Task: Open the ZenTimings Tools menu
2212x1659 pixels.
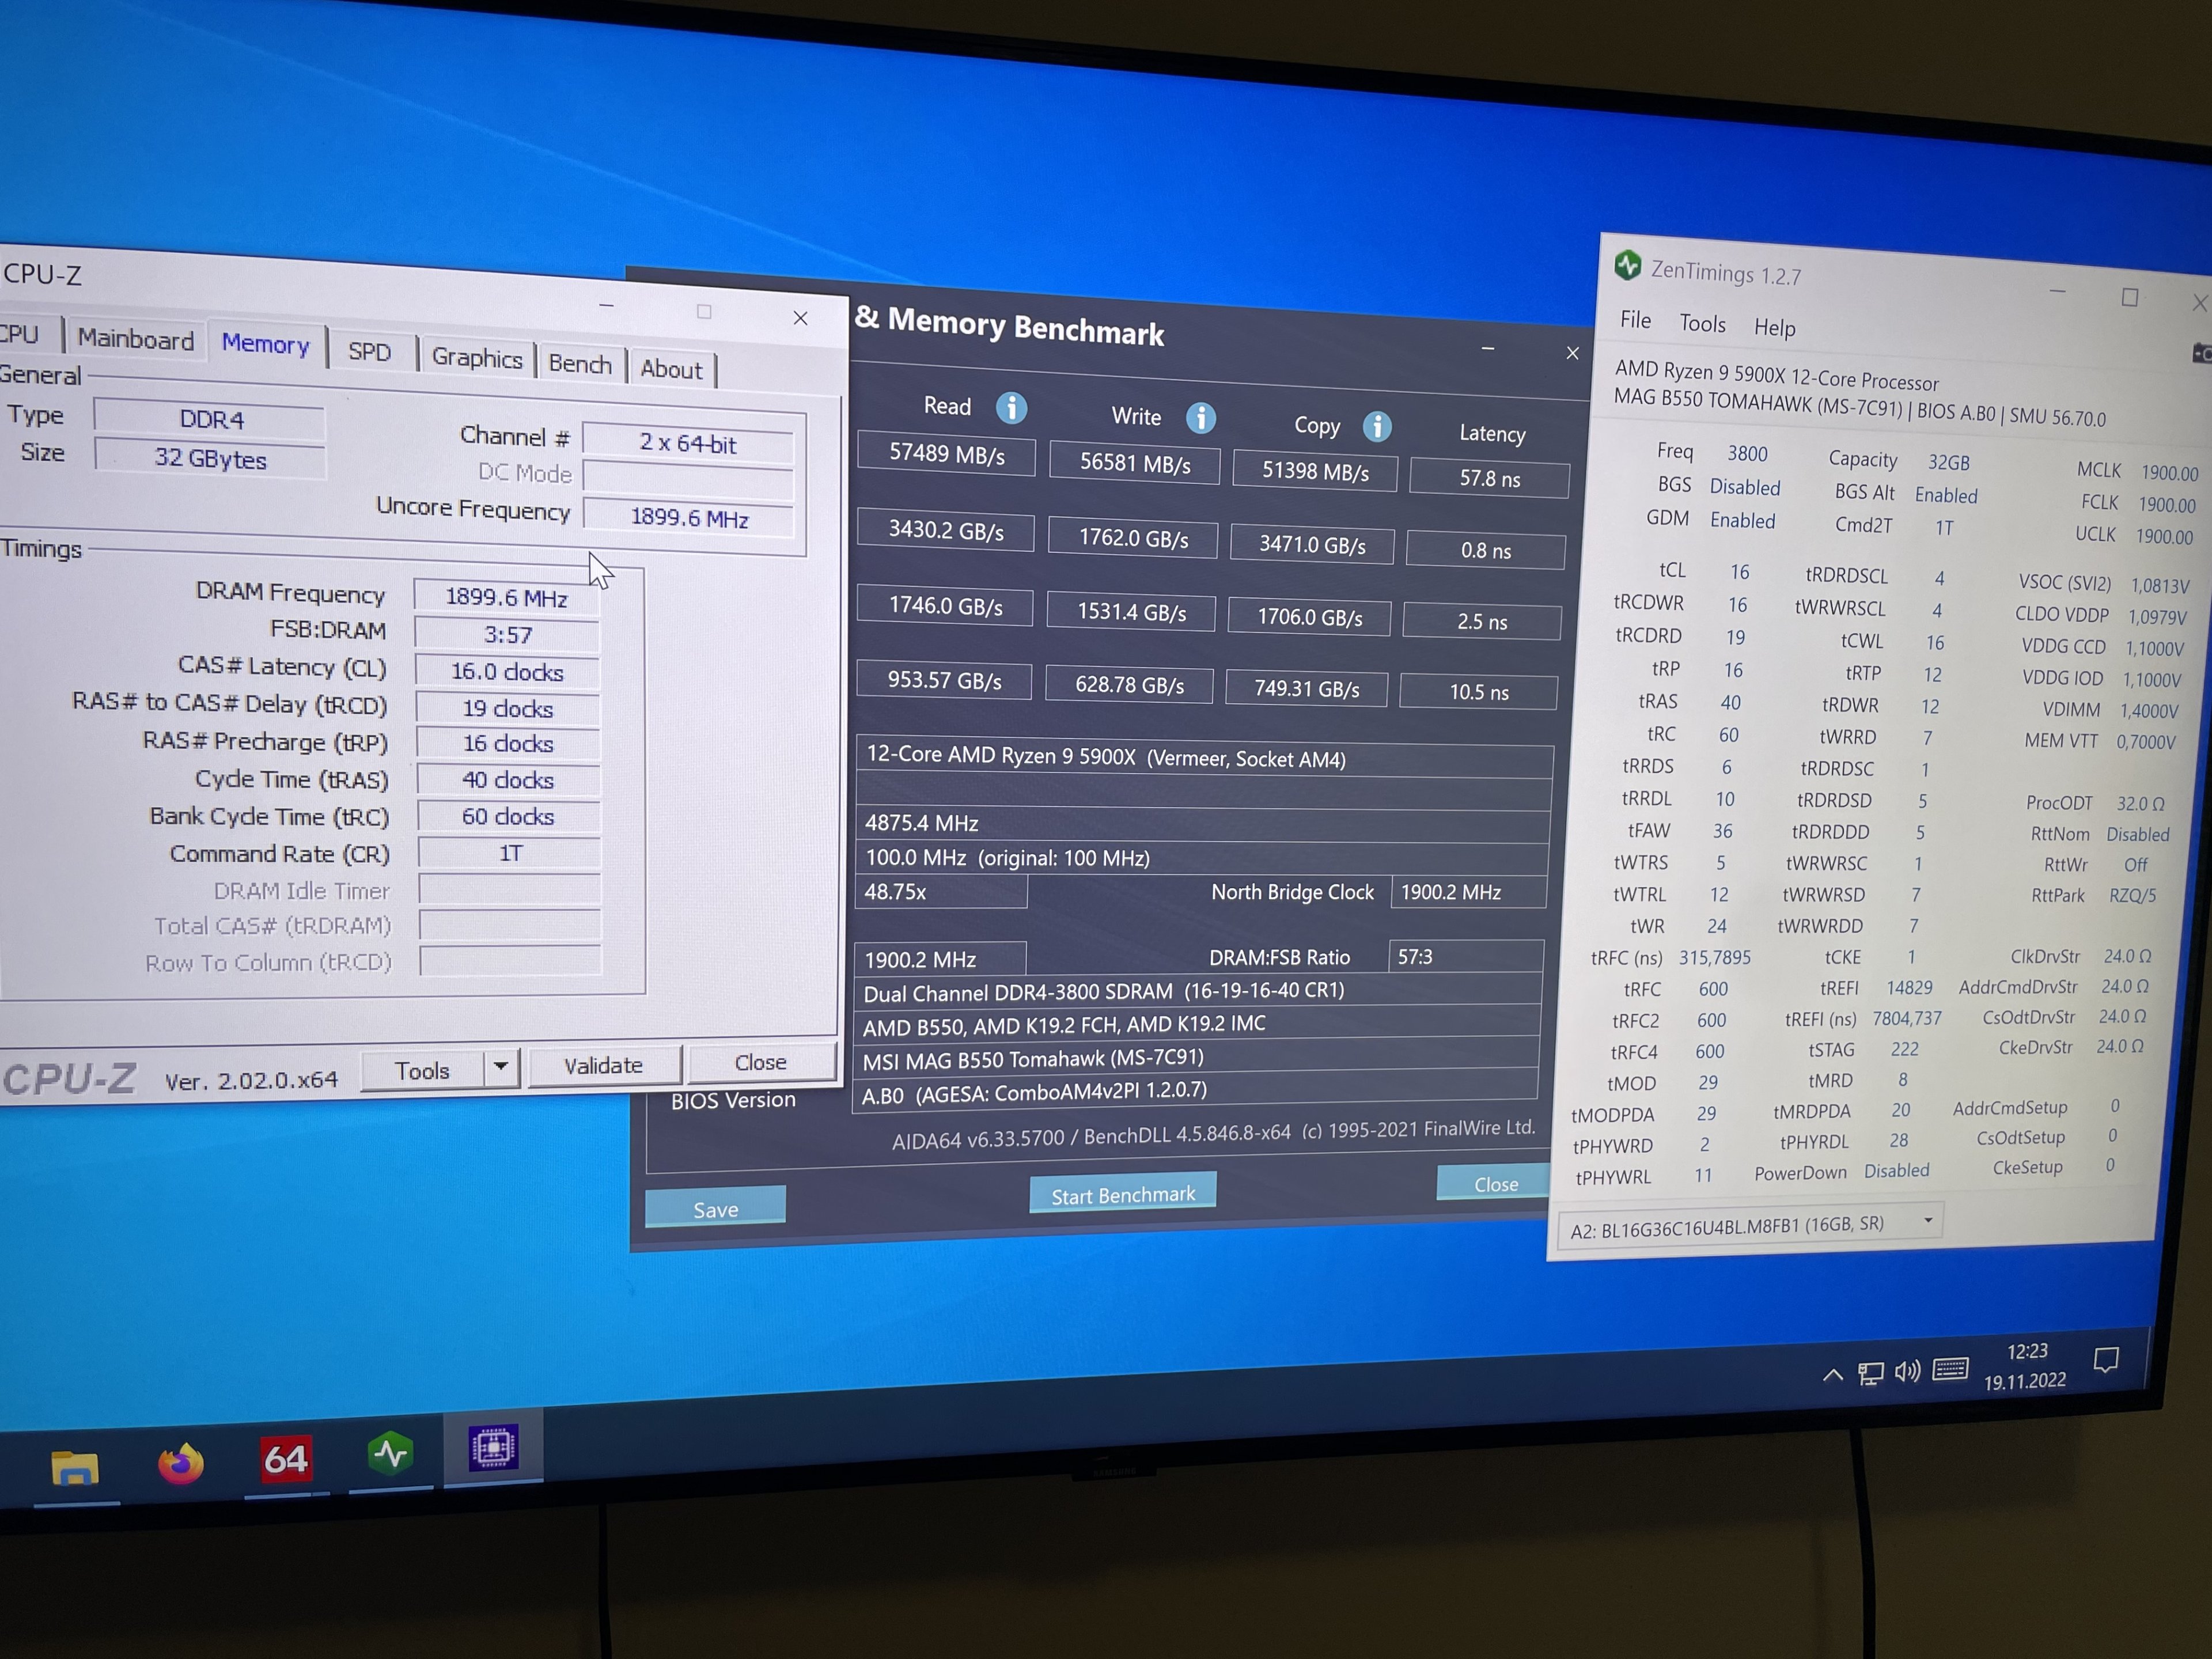Action: (x=1702, y=324)
